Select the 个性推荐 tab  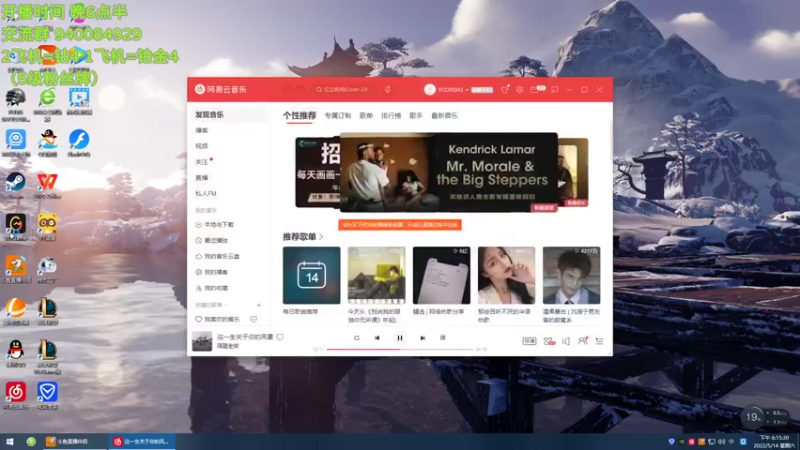(299, 116)
